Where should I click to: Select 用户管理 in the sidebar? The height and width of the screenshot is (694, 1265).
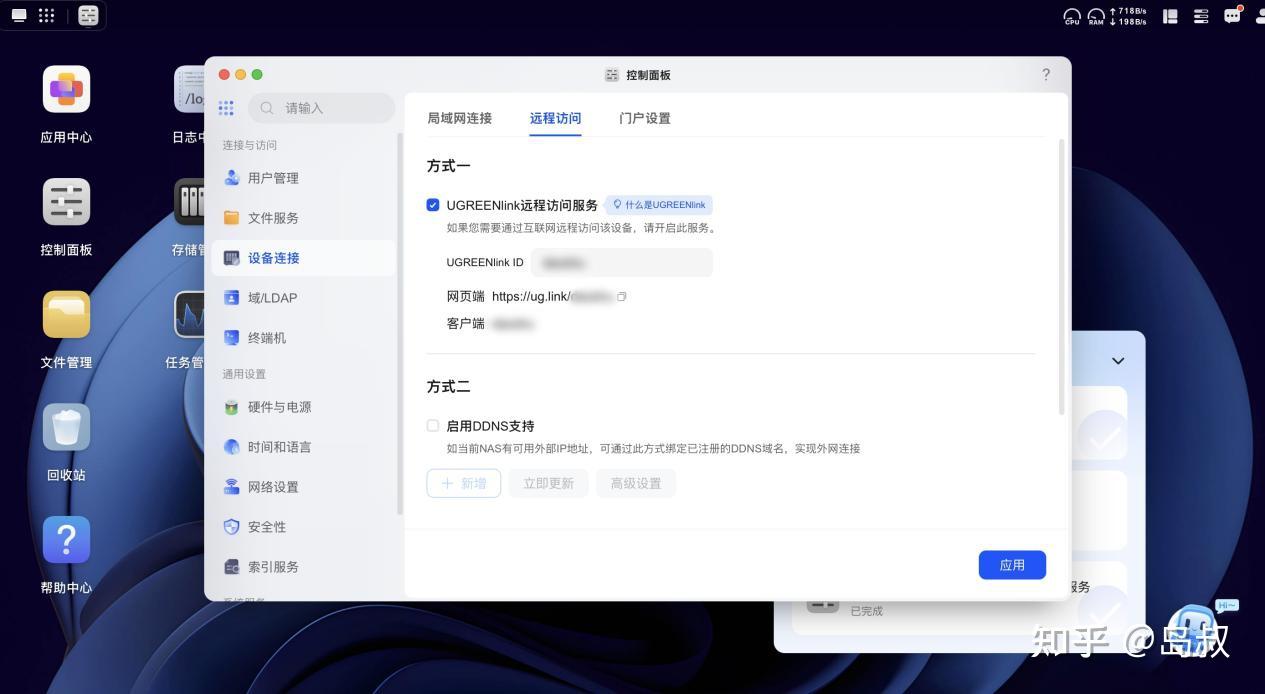tap(304, 178)
